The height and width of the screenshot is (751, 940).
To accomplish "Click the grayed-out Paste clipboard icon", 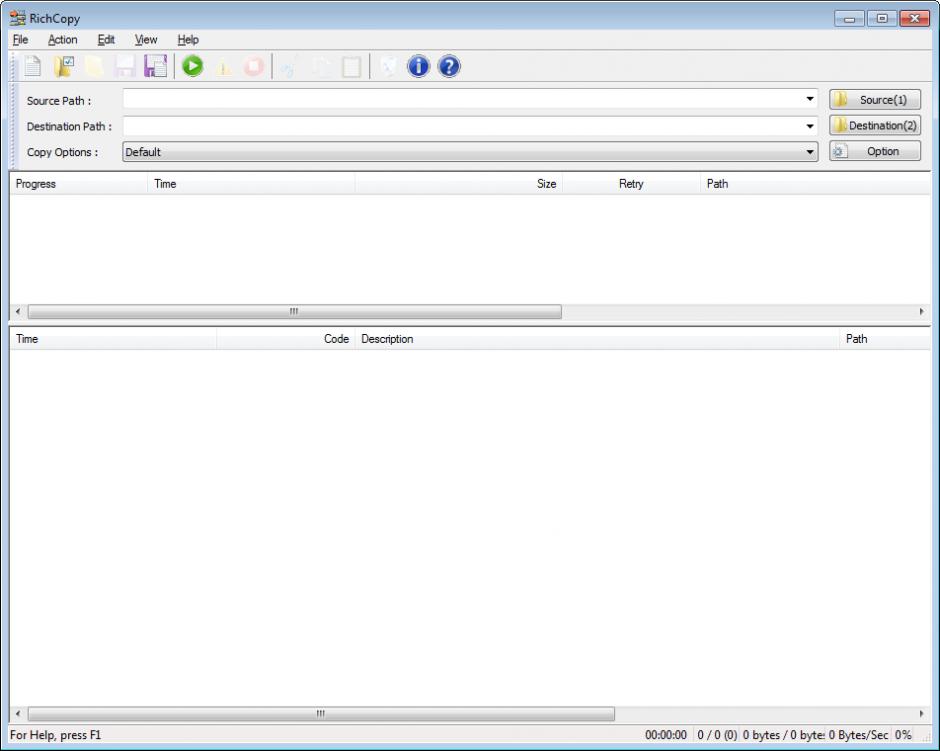I will click(x=351, y=67).
